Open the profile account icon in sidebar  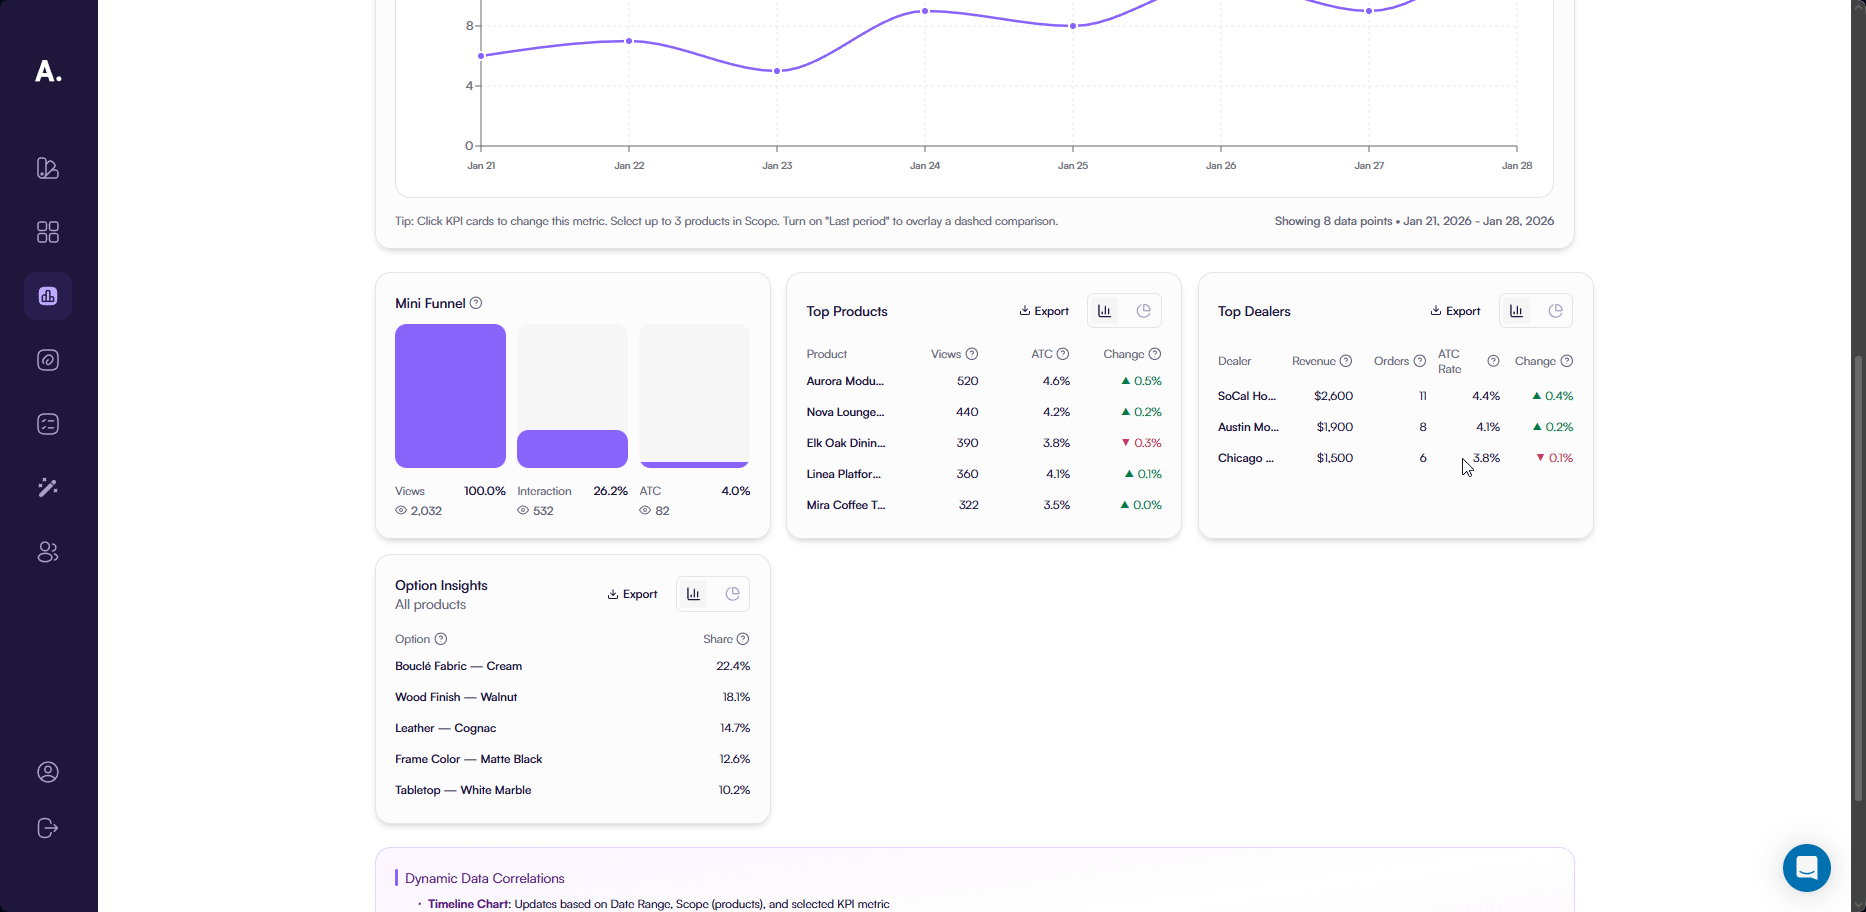(47, 772)
